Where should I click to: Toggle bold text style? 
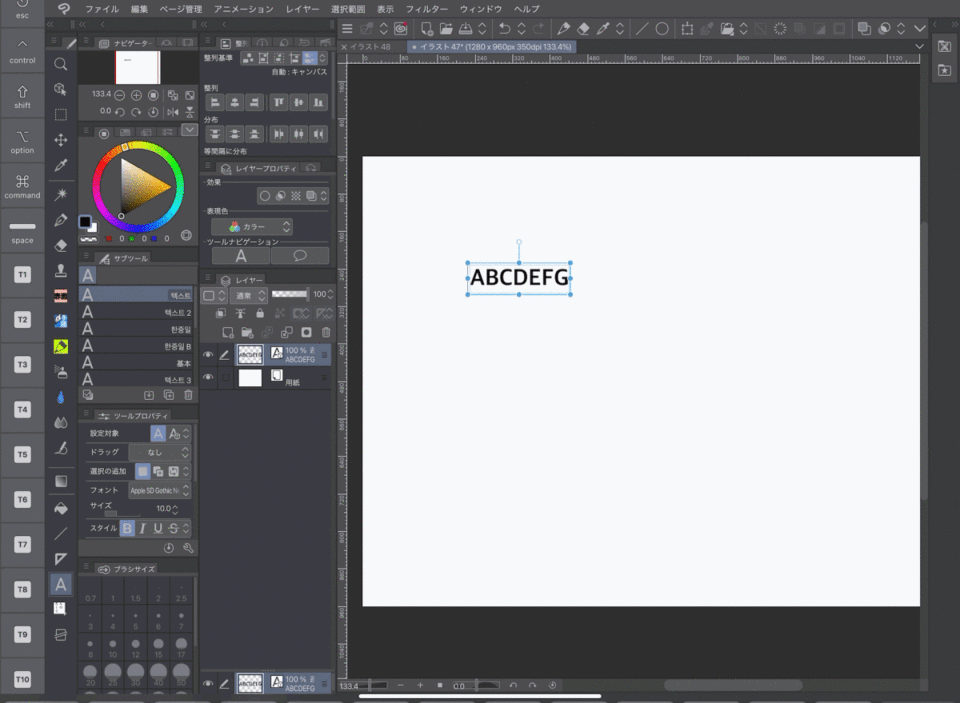pos(127,528)
